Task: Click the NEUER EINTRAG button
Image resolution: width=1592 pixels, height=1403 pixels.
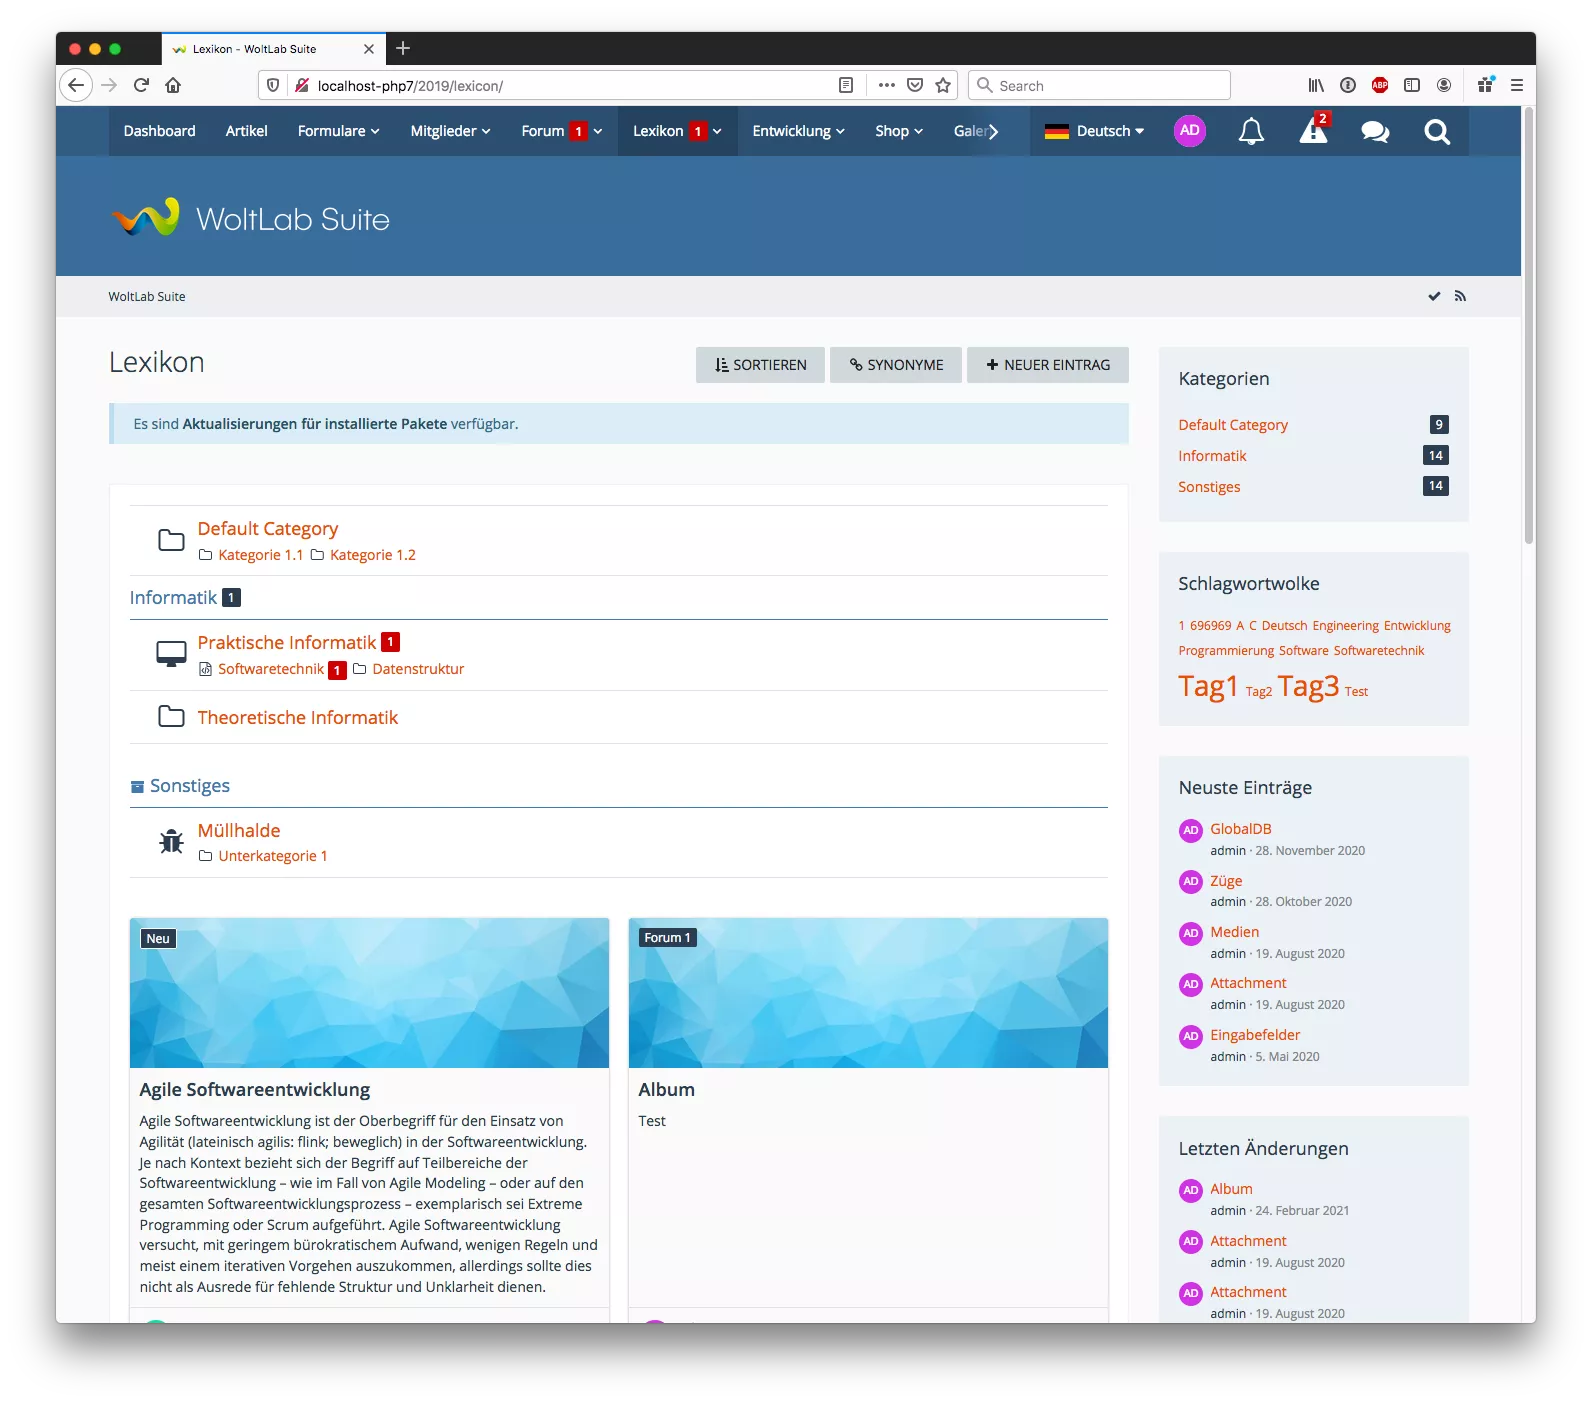Action: pos(1047,365)
